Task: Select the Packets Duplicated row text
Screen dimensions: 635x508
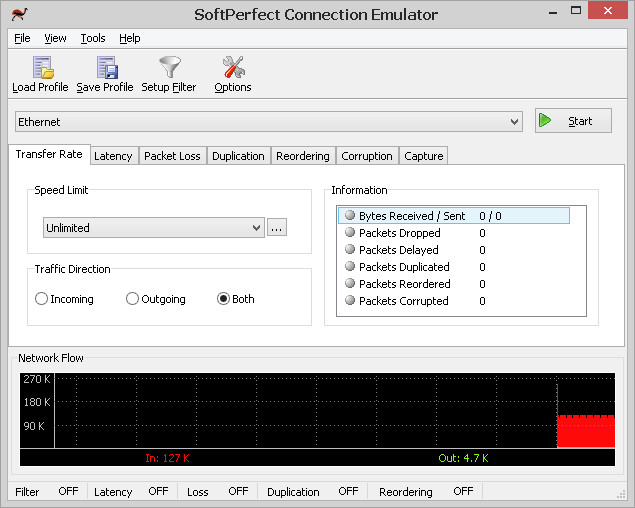Action: coord(404,267)
